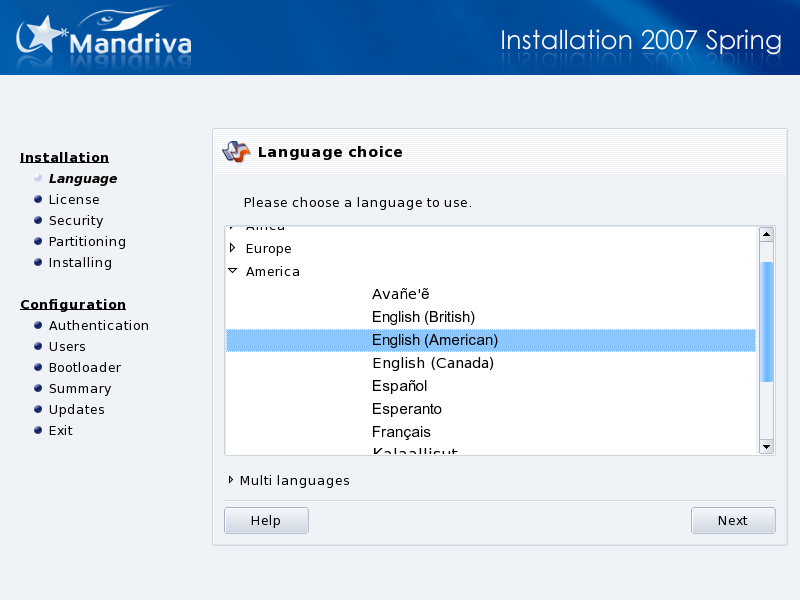Pick English (Canada) in the list
Image resolution: width=800 pixels, height=600 pixels.
(x=433, y=363)
